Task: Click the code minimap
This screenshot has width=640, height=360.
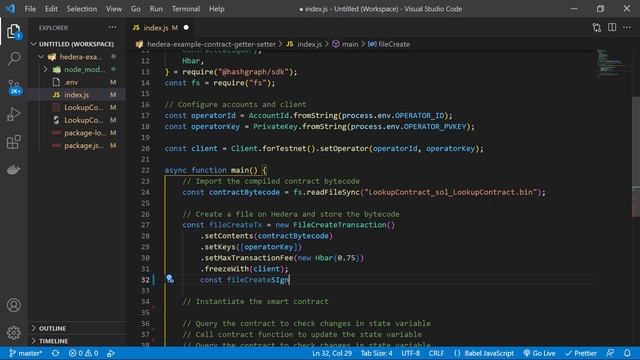Action: 613,63
